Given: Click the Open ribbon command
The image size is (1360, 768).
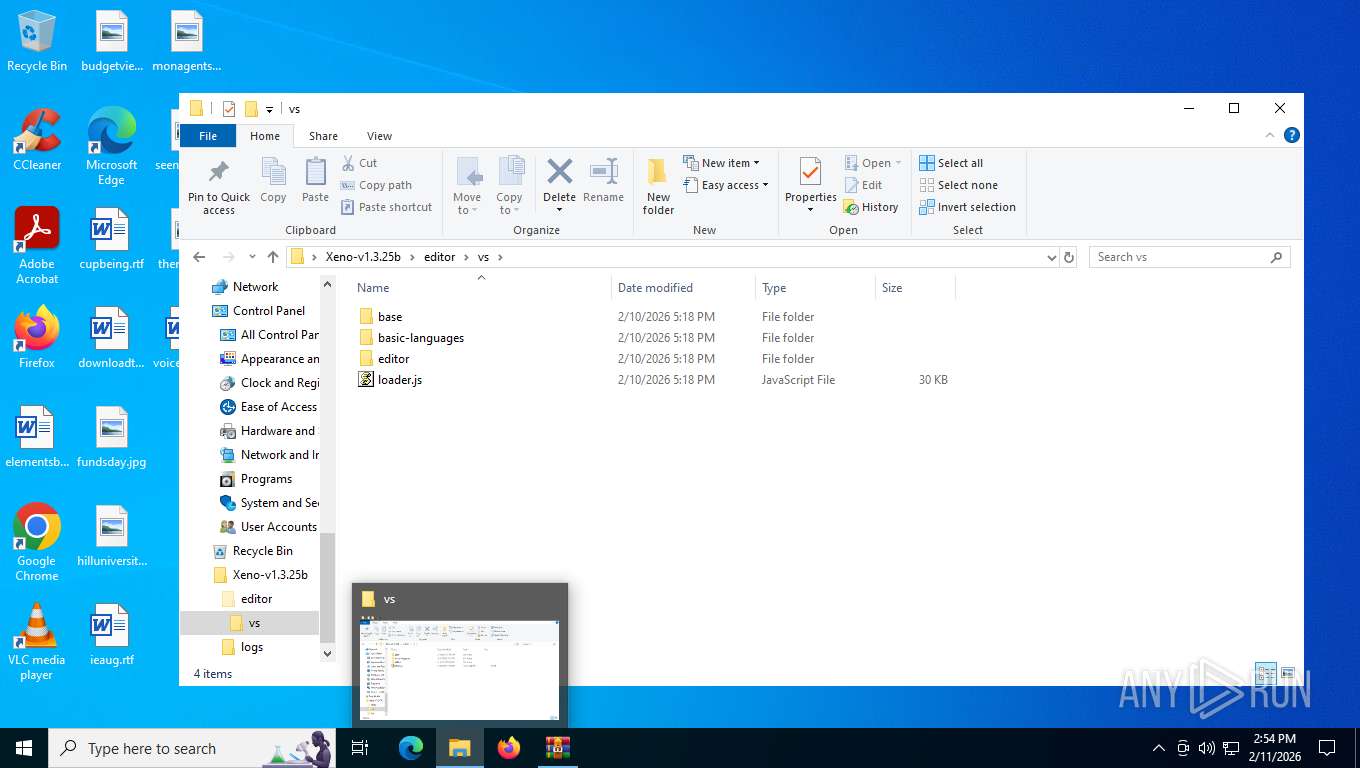Looking at the screenshot, I should click(873, 163).
